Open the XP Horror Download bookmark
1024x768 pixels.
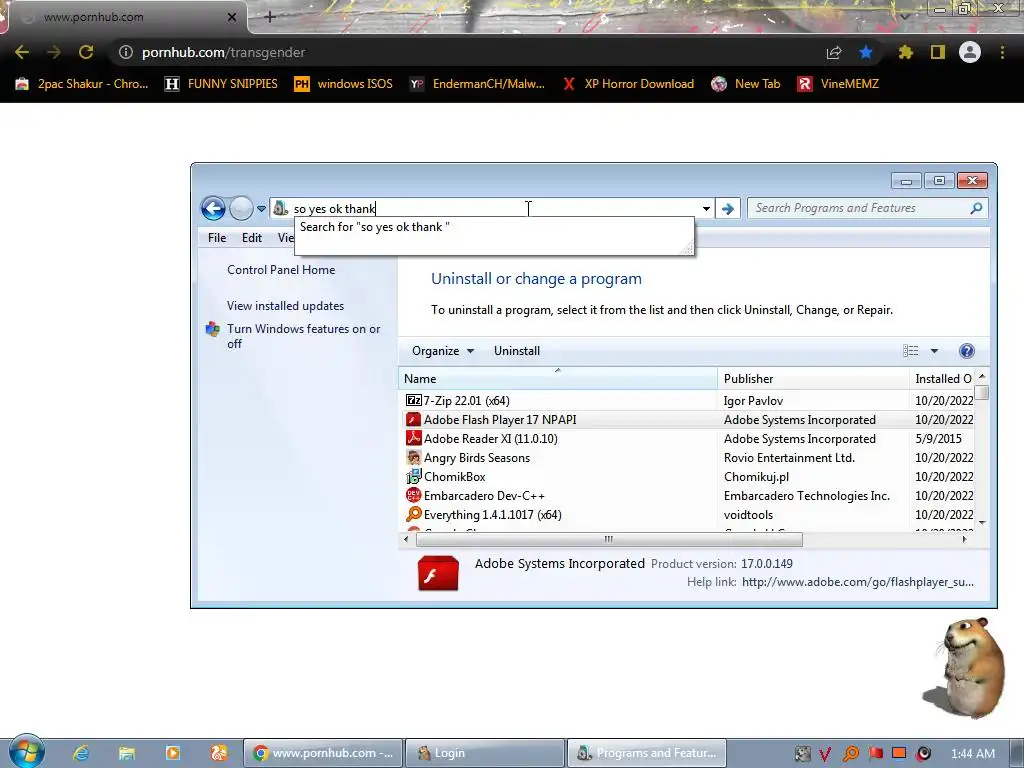click(x=629, y=84)
